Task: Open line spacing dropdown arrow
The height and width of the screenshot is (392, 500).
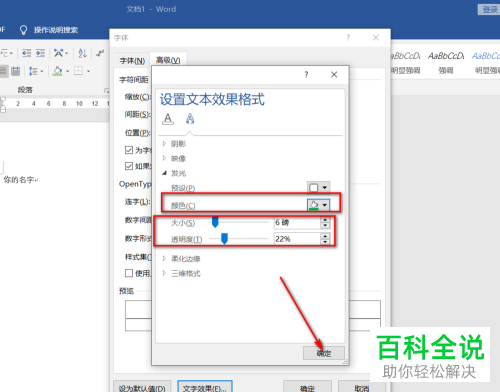Action: 42,71
